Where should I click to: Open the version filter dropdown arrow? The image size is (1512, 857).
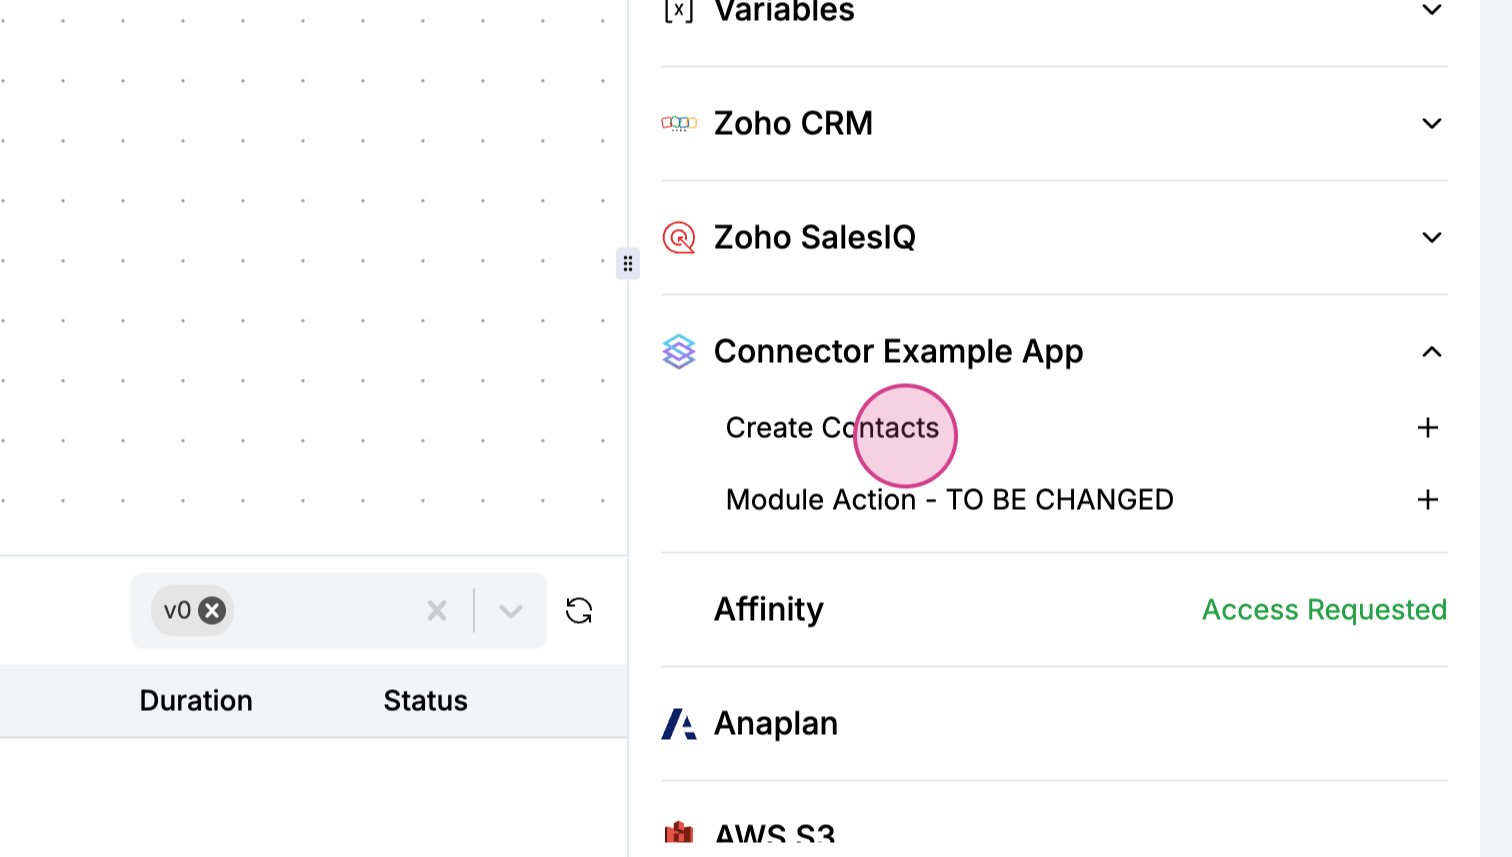pos(511,610)
